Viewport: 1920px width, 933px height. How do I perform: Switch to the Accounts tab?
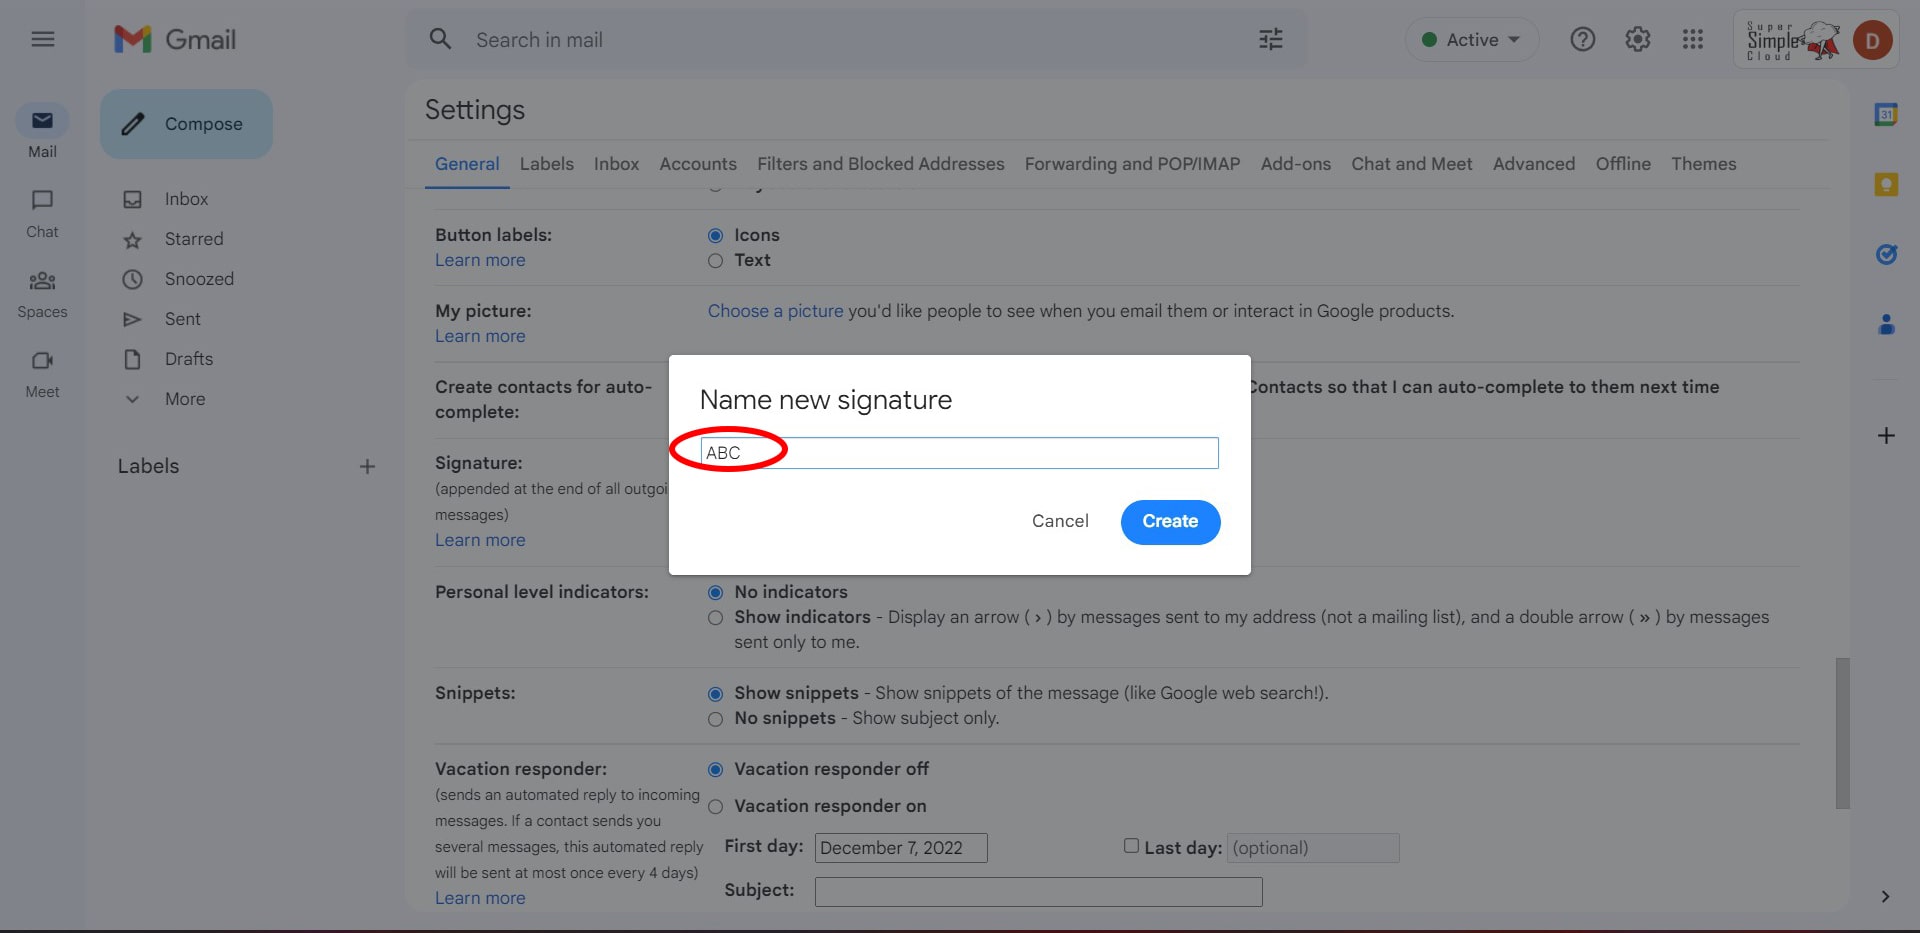coord(698,164)
